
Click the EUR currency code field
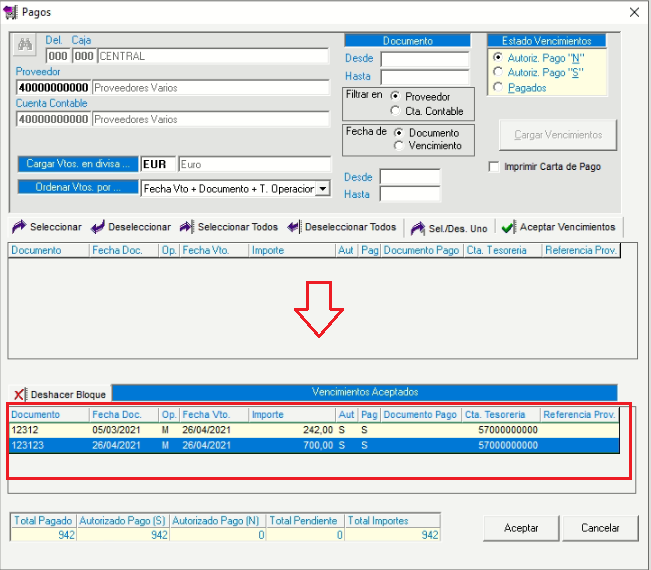[158, 164]
